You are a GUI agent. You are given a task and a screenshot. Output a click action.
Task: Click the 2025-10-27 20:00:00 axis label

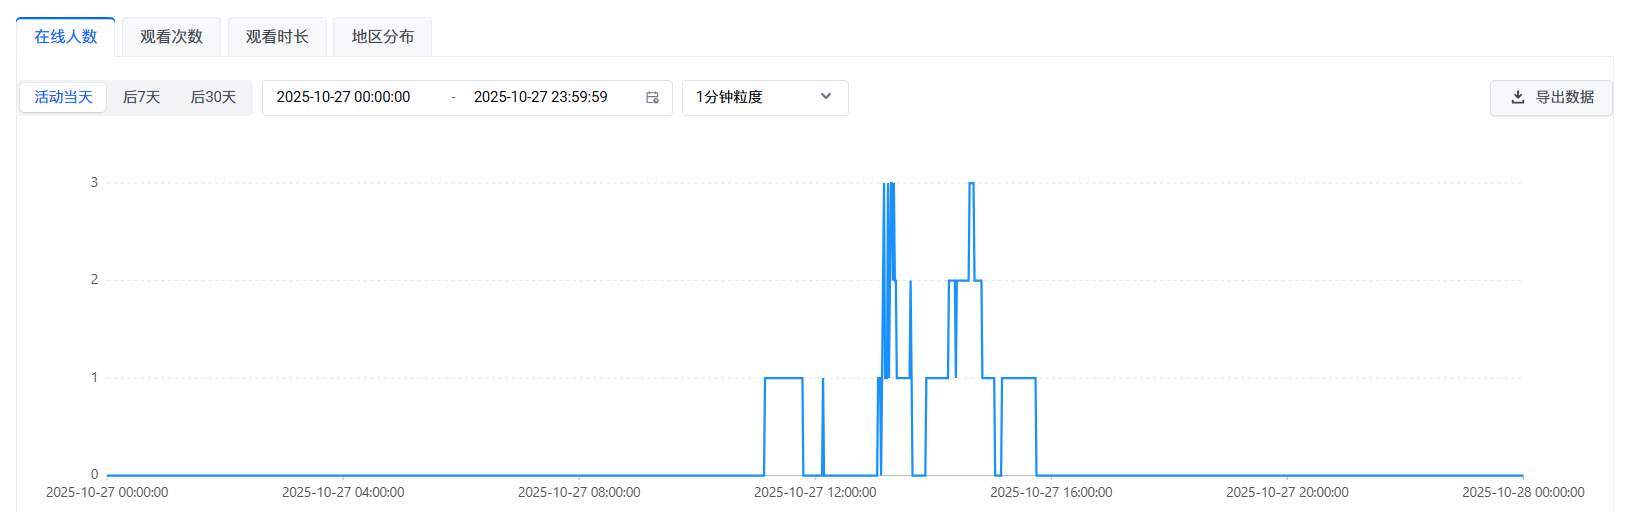click(x=1287, y=492)
